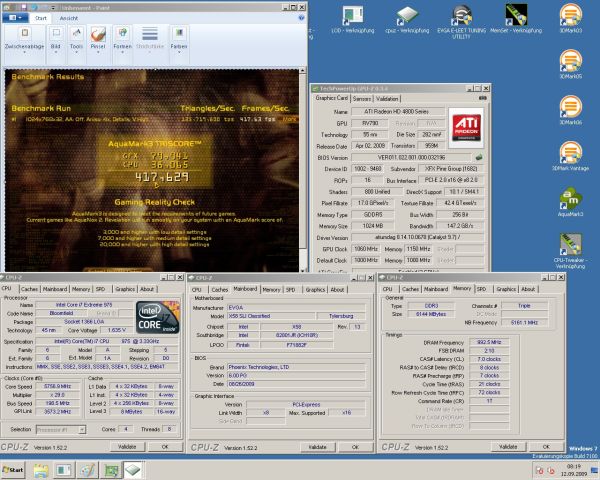The width and height of the screenshot is (600, 480).
Task: Click the 'Intel Core i7 Extreme 975' name field
Action: pyautogui.click(x=84, y=305)
